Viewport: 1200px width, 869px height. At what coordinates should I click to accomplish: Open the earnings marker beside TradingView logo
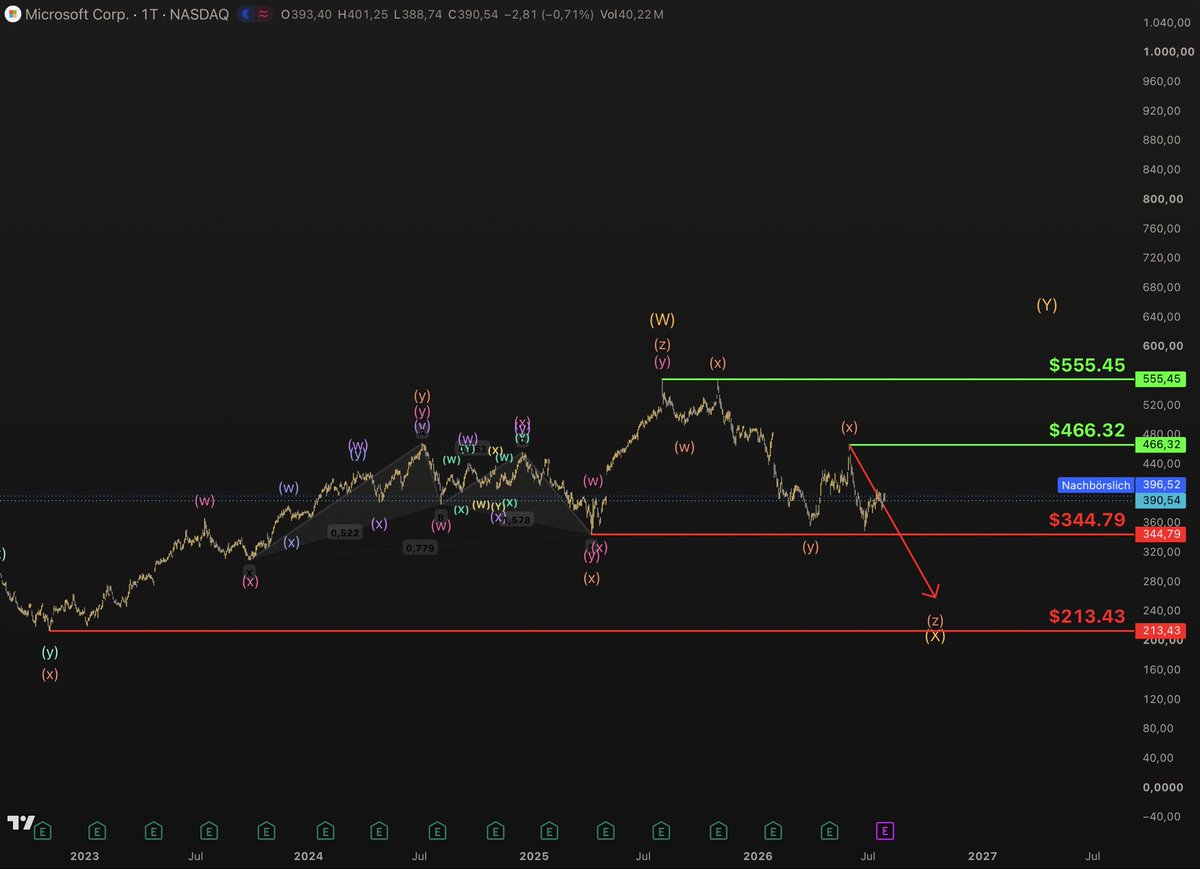(x=41, y=830)
